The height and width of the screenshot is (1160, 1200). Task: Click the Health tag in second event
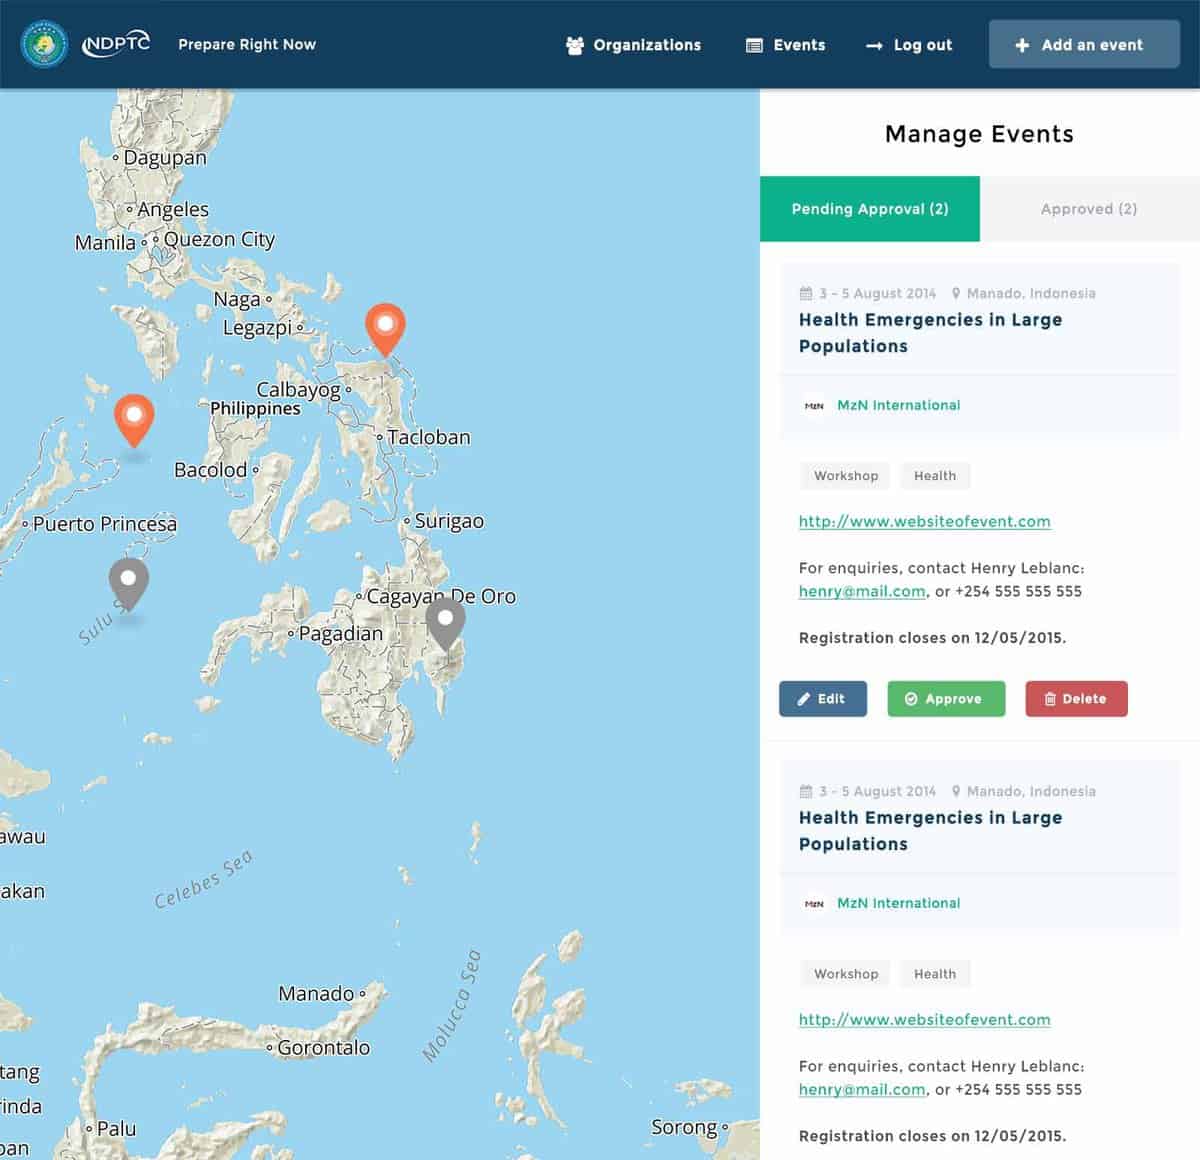coord(935,974)
